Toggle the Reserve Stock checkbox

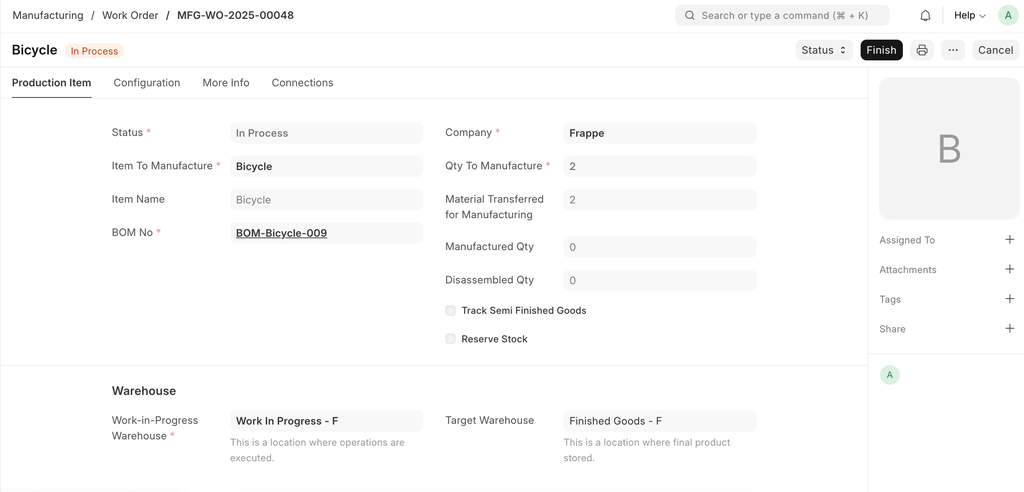coord(451,339)
